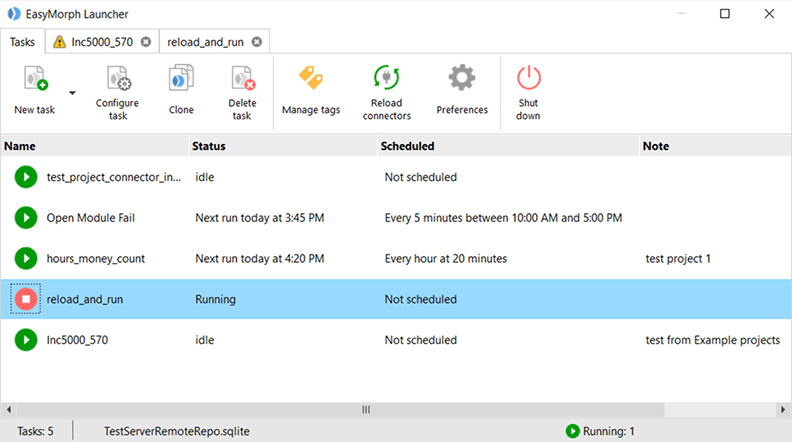Image resolution: width=792 pixels, height=442 pixels.
Task: Click the 'Running' status cell
Action: 215,299
